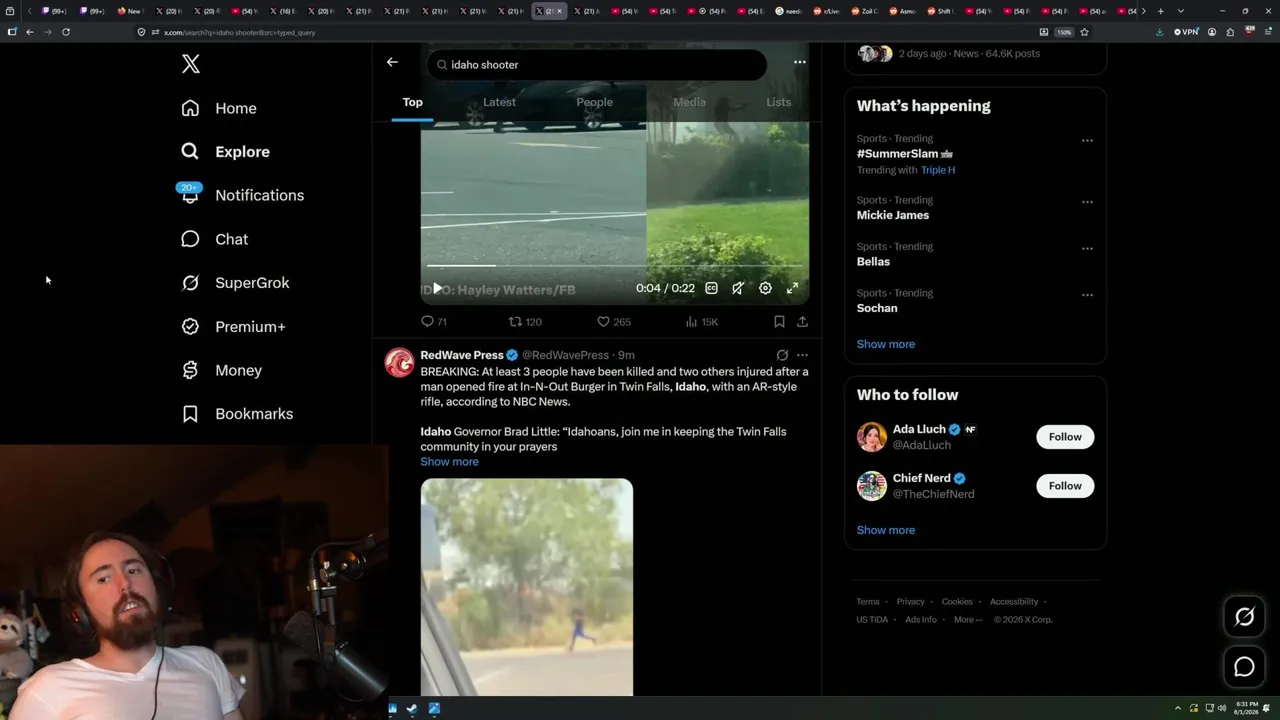The height and width of the screenshot is (720, 1280).
Task: Go to Home in the sidebar
Action: coord(219,108)
